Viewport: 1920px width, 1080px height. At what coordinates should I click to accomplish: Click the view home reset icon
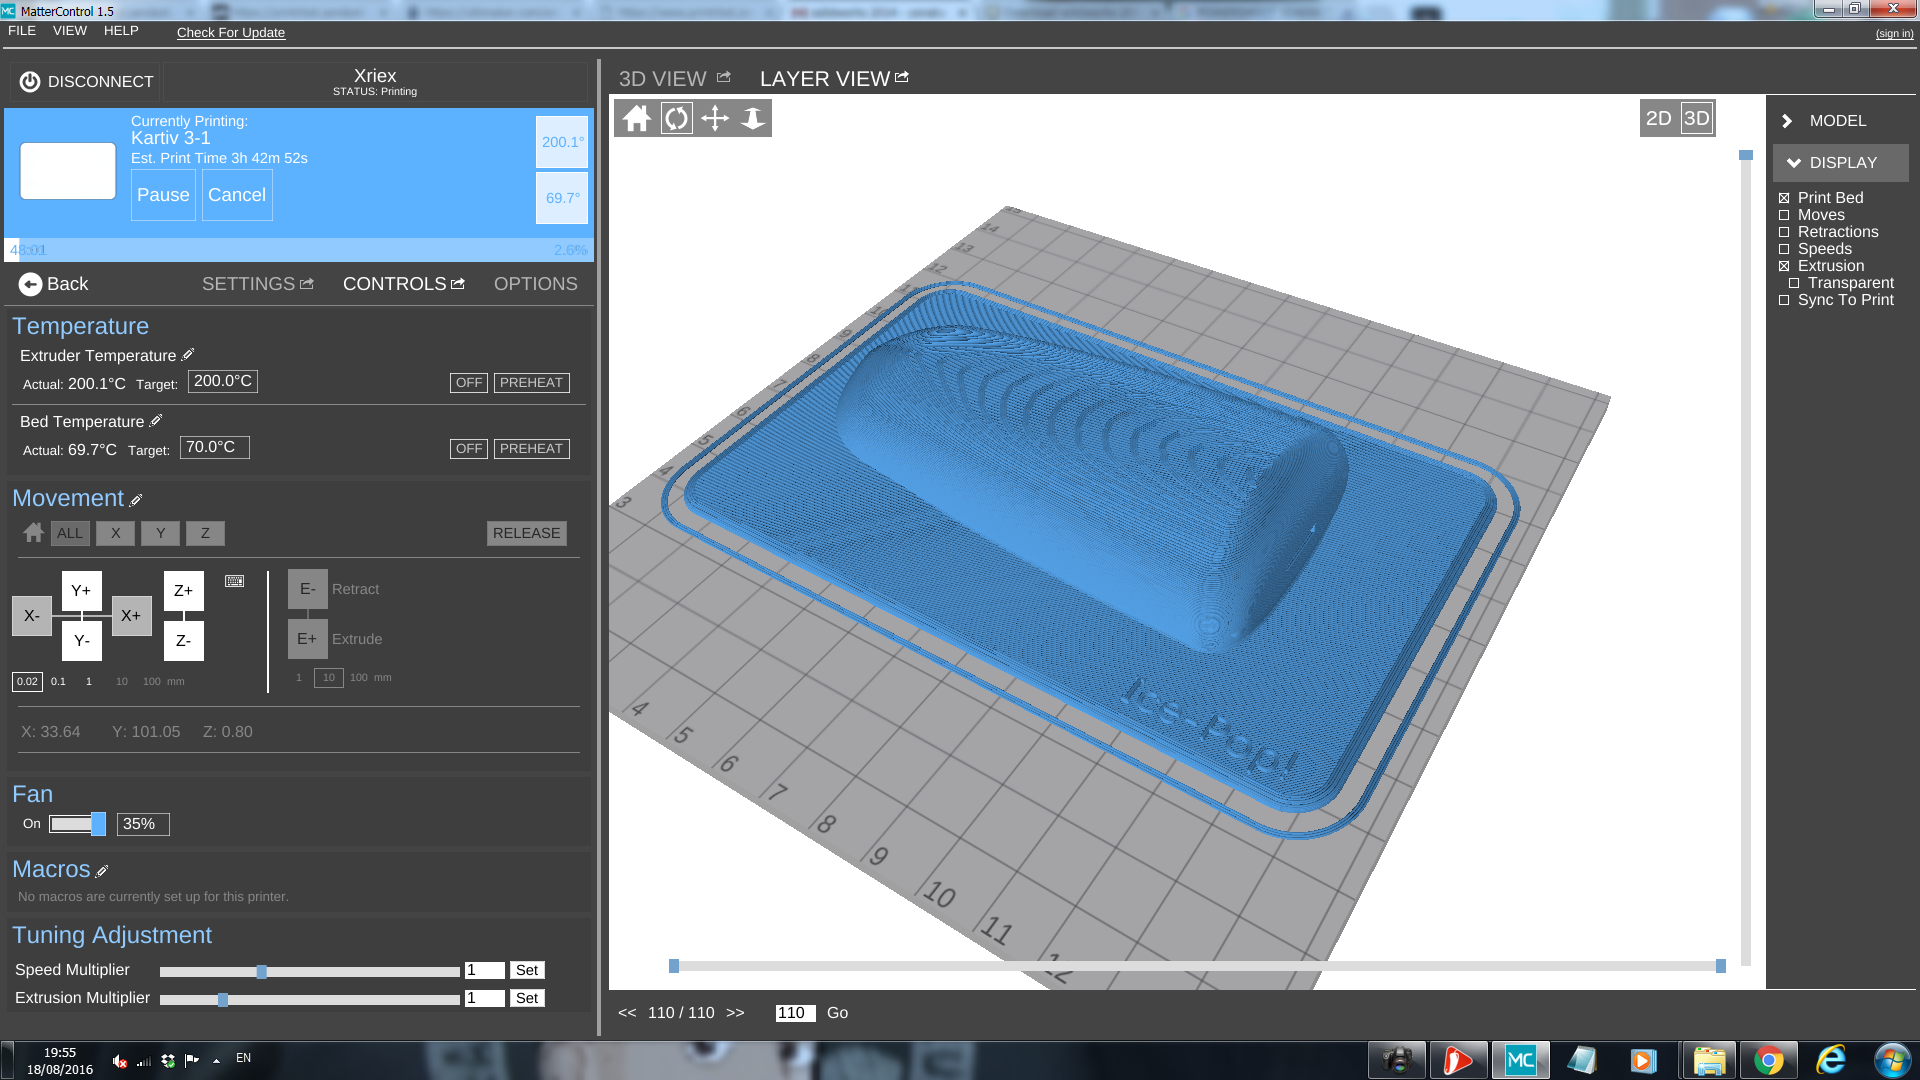click(x=637, y=119)
